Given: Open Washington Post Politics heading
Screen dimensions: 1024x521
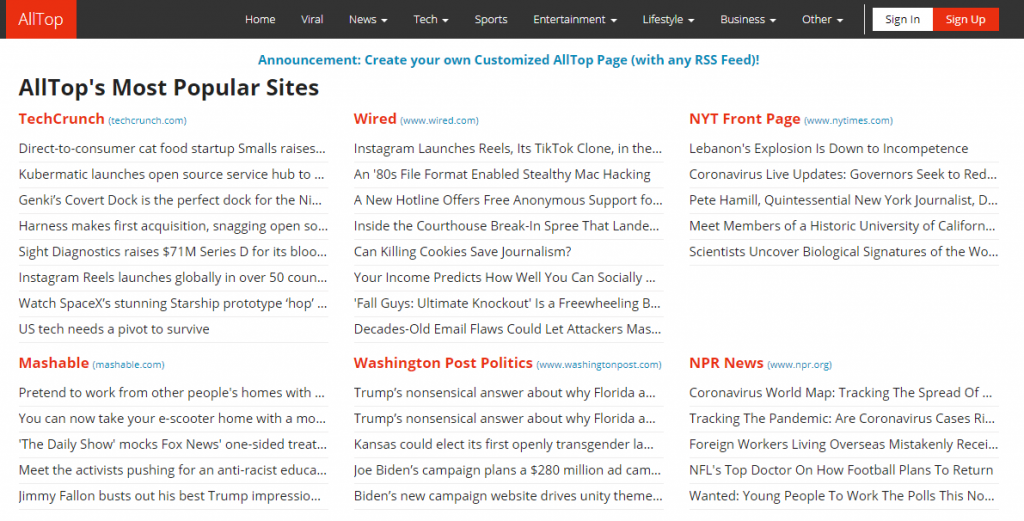Looking at the screenshot, I should click(443, 363).
